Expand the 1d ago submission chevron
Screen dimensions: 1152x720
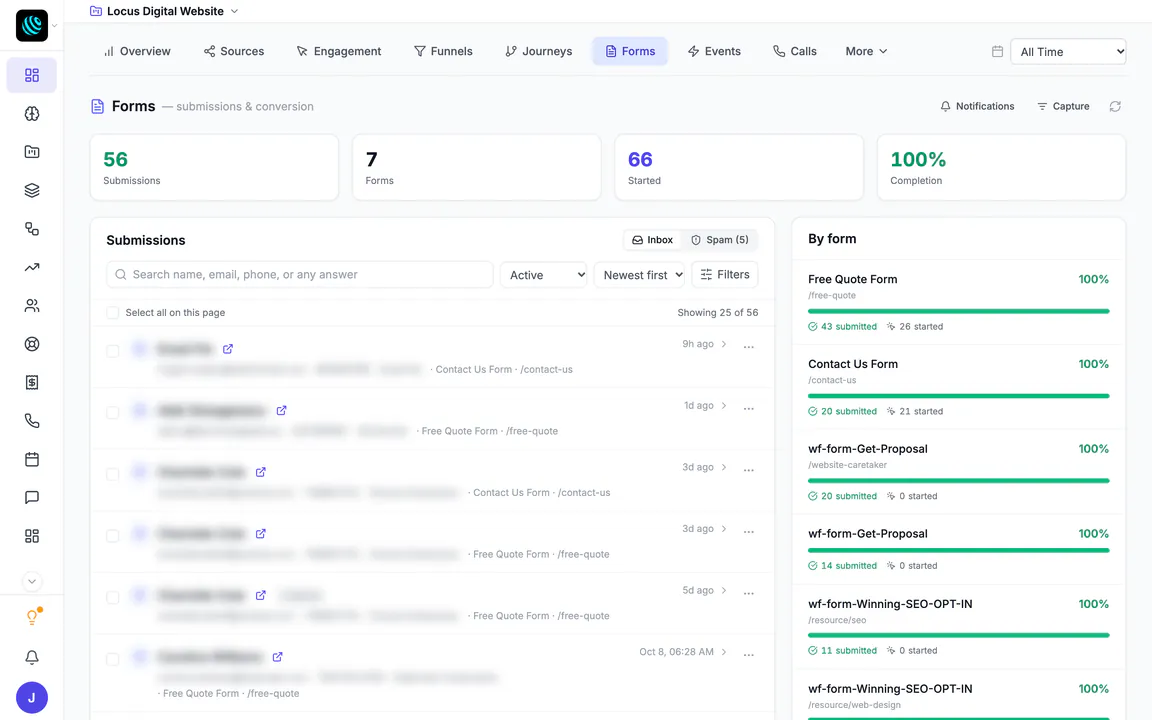(x=724, y=406)
